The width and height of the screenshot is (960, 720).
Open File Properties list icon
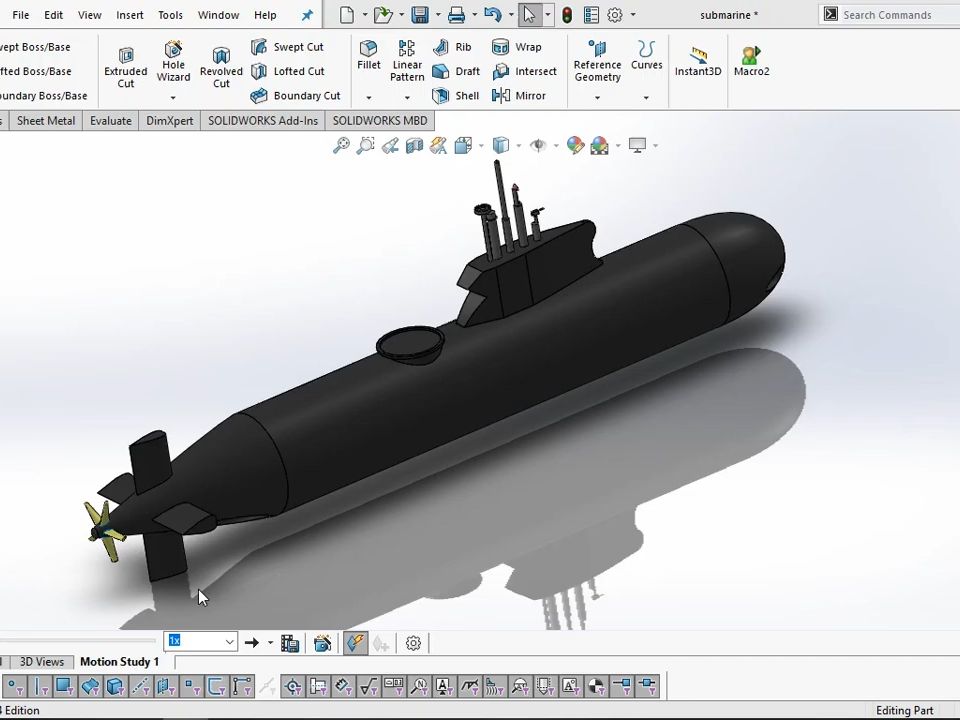coord(591,15)
